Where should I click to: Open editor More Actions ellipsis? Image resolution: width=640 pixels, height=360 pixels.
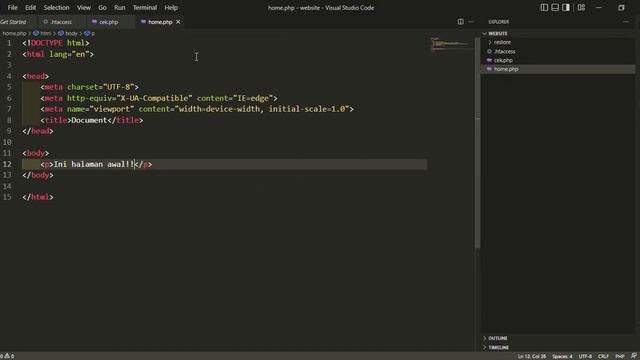click(471, 22)
